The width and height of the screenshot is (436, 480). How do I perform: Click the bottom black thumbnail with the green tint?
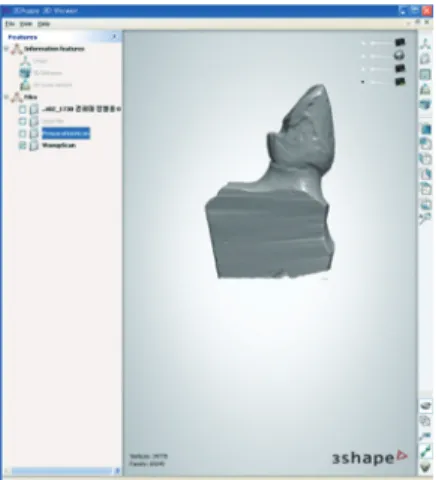point(400,82)
